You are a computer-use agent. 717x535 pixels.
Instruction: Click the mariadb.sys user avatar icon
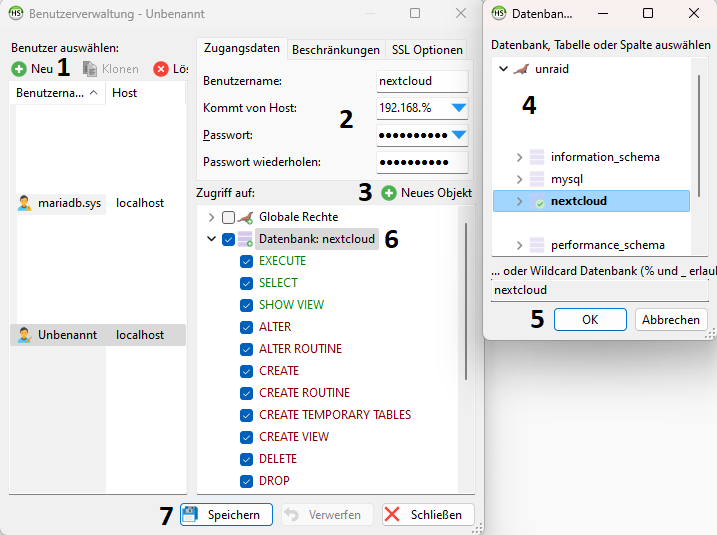tap(24, 203)
